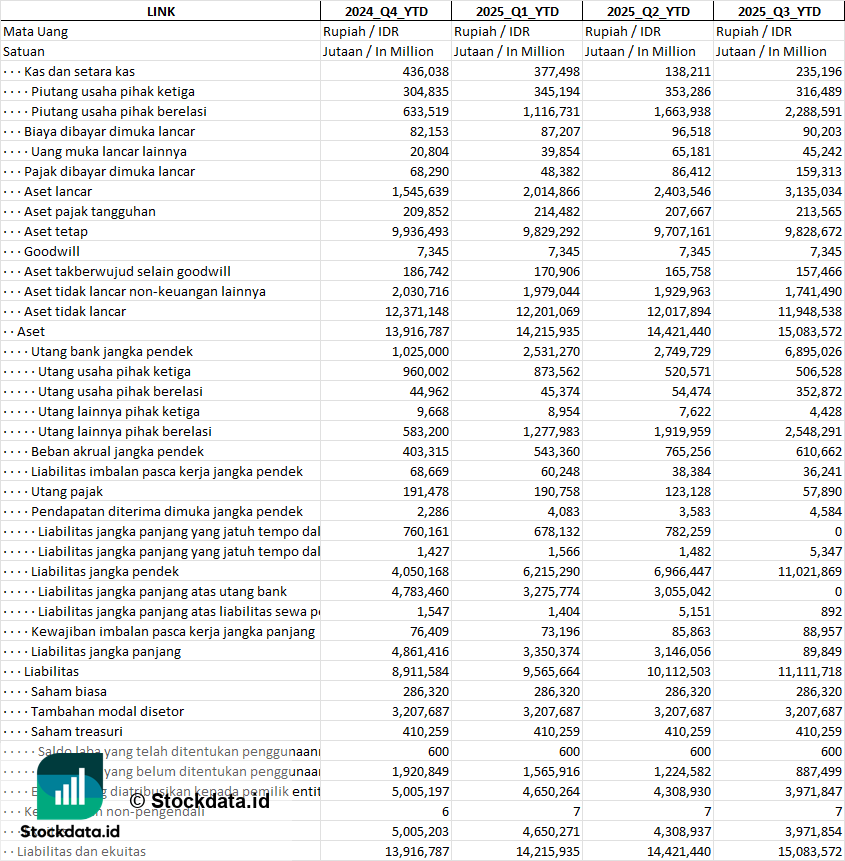Select Utang lainnya pihak berelasi label

(x=125, y=432)
